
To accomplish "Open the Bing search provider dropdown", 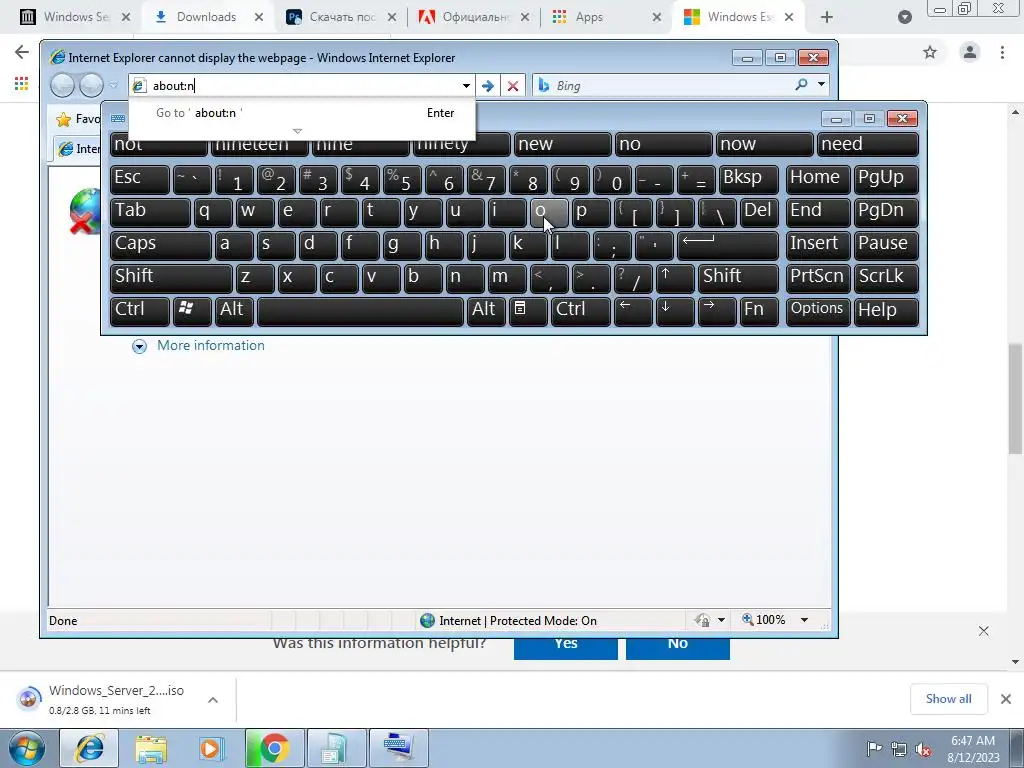I will [x=822, y=84].
